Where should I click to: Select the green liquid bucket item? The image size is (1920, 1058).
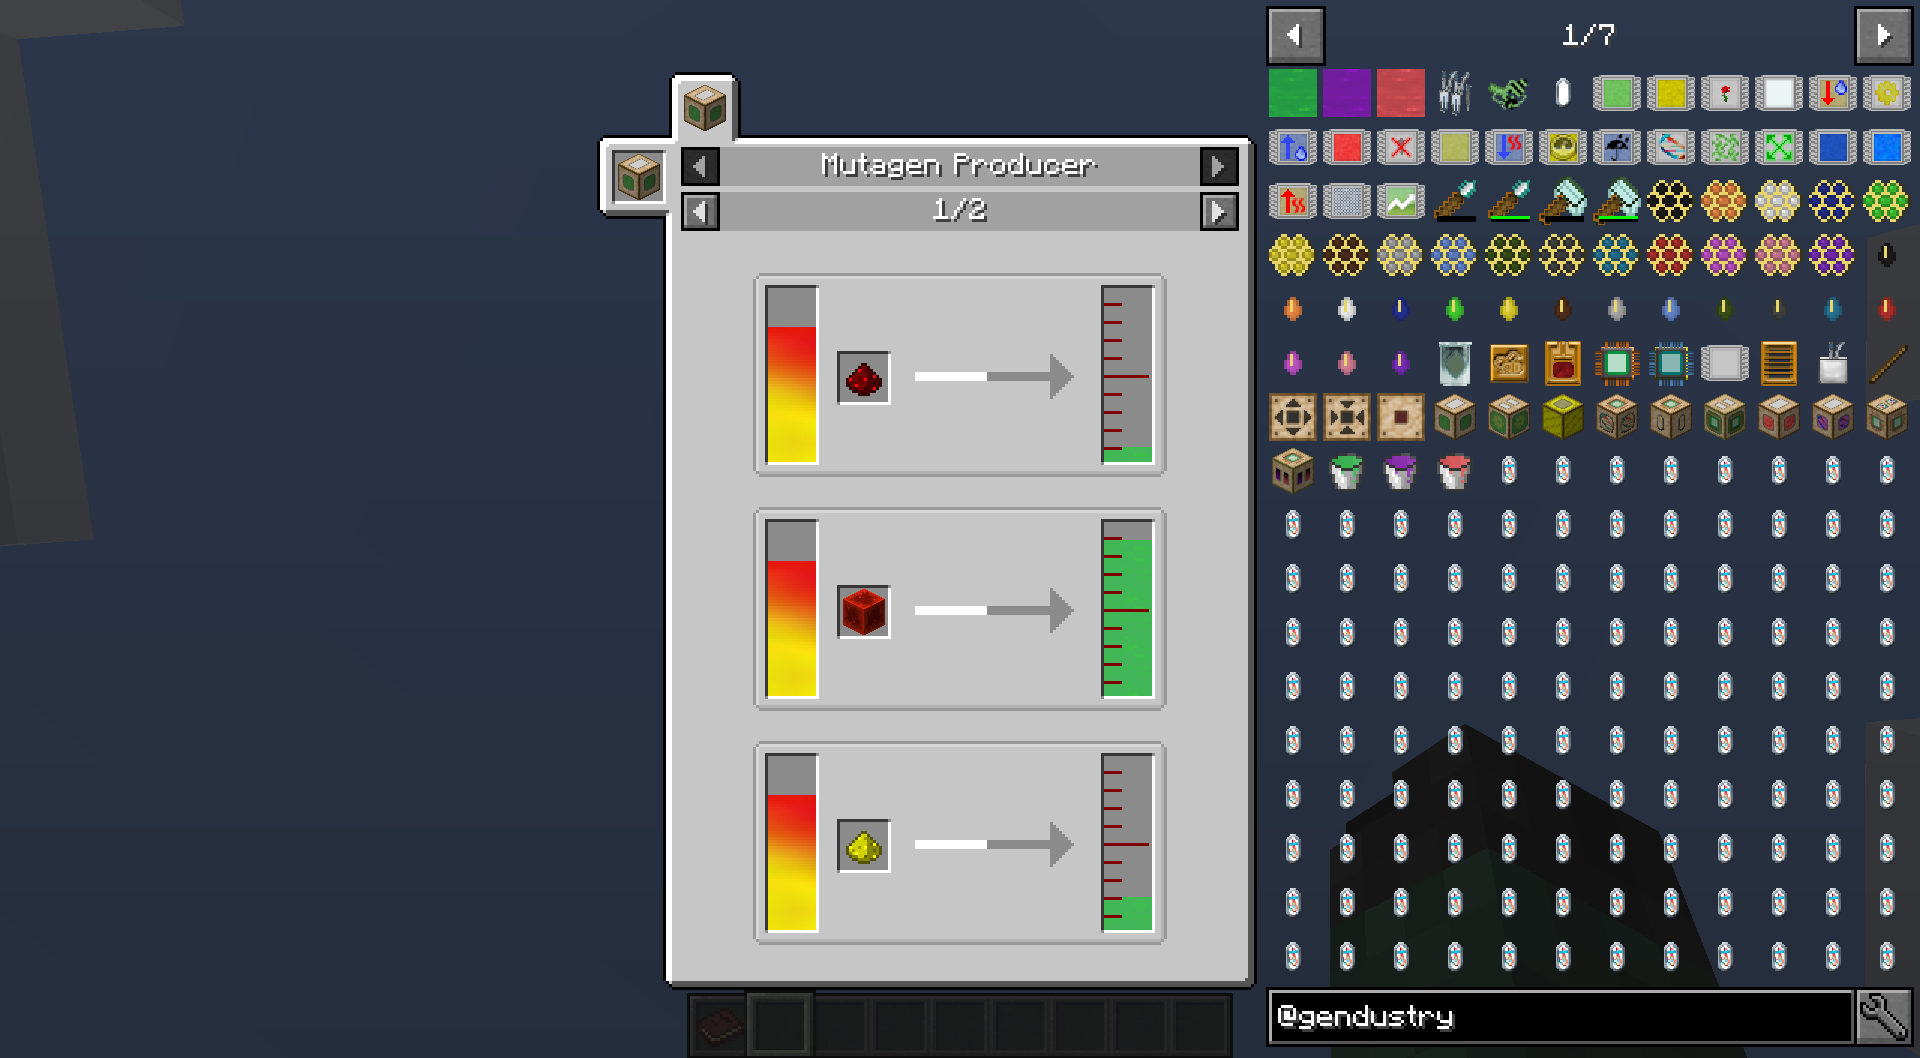[x=1346, y=470]
